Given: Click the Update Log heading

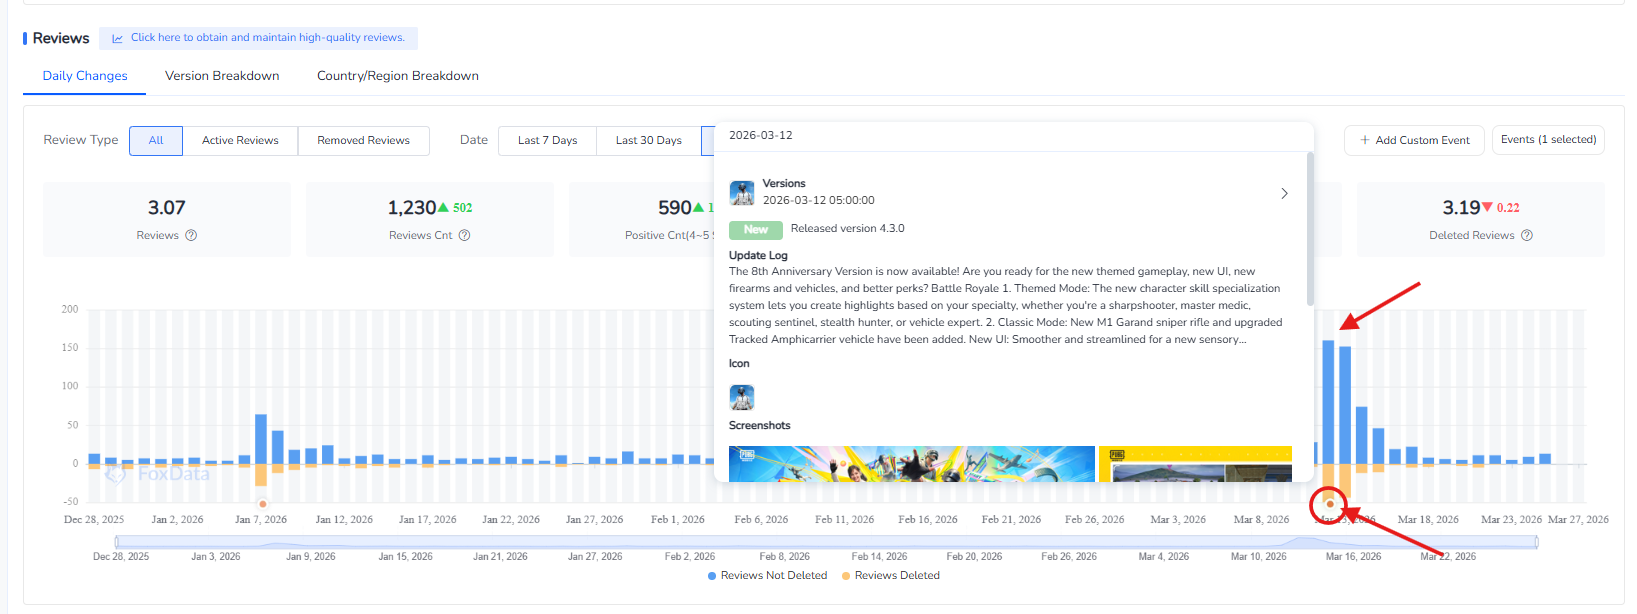Looking at the screenshot, I should click(x=758, y=256).
